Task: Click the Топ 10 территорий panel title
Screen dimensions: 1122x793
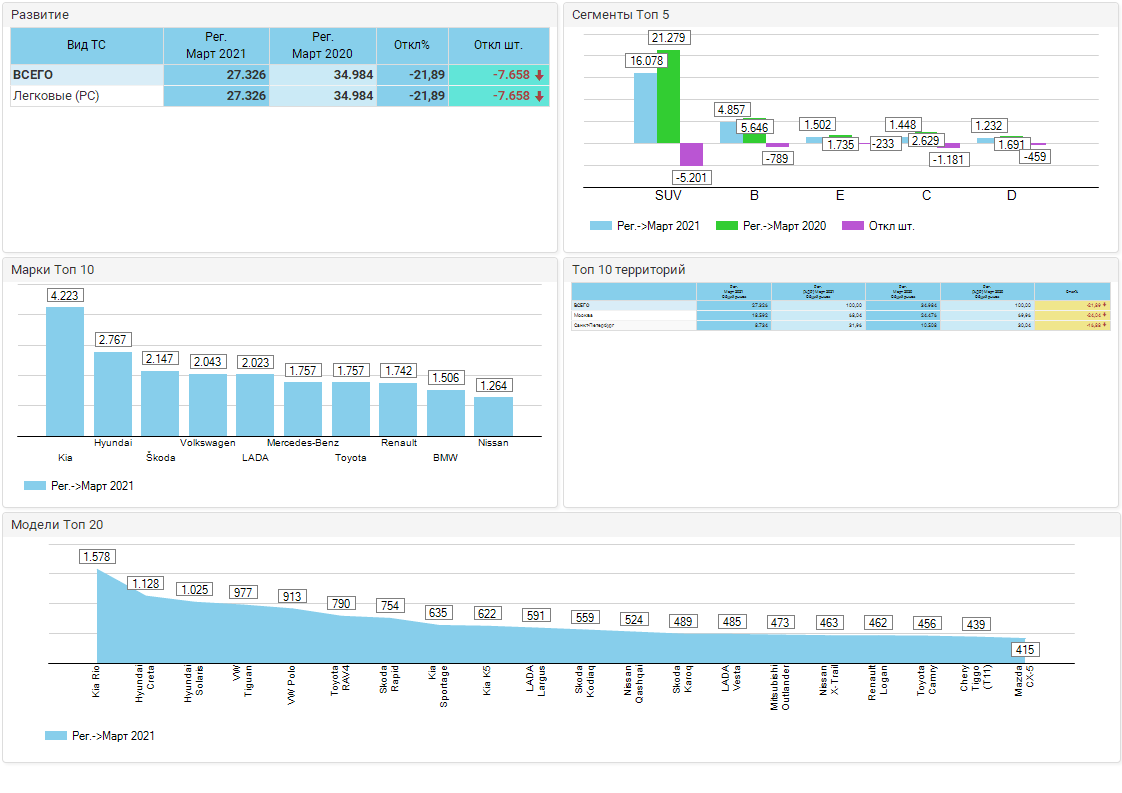Action: (628, 270)
